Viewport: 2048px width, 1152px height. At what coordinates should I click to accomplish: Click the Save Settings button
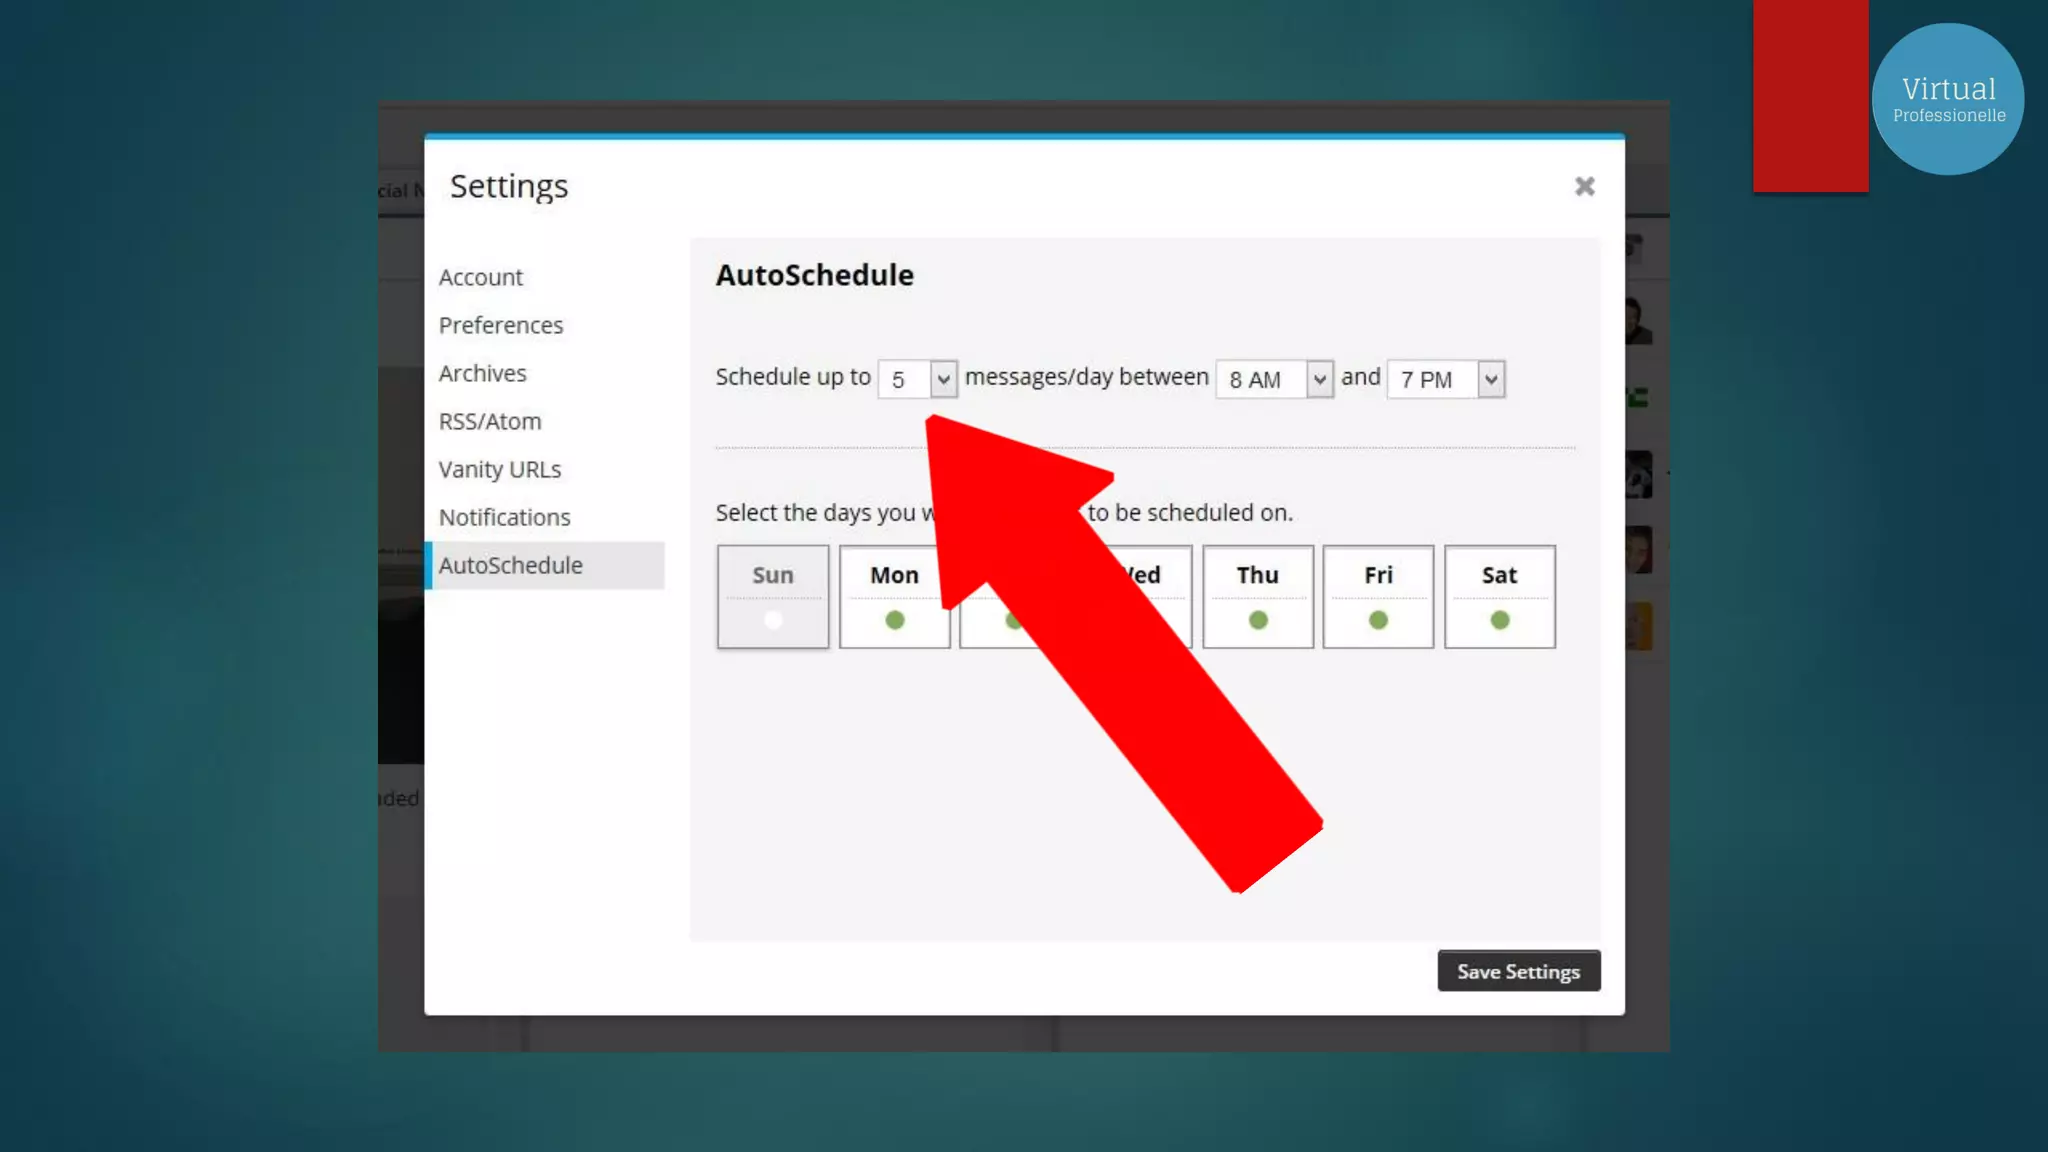(x=1518, y=971)
